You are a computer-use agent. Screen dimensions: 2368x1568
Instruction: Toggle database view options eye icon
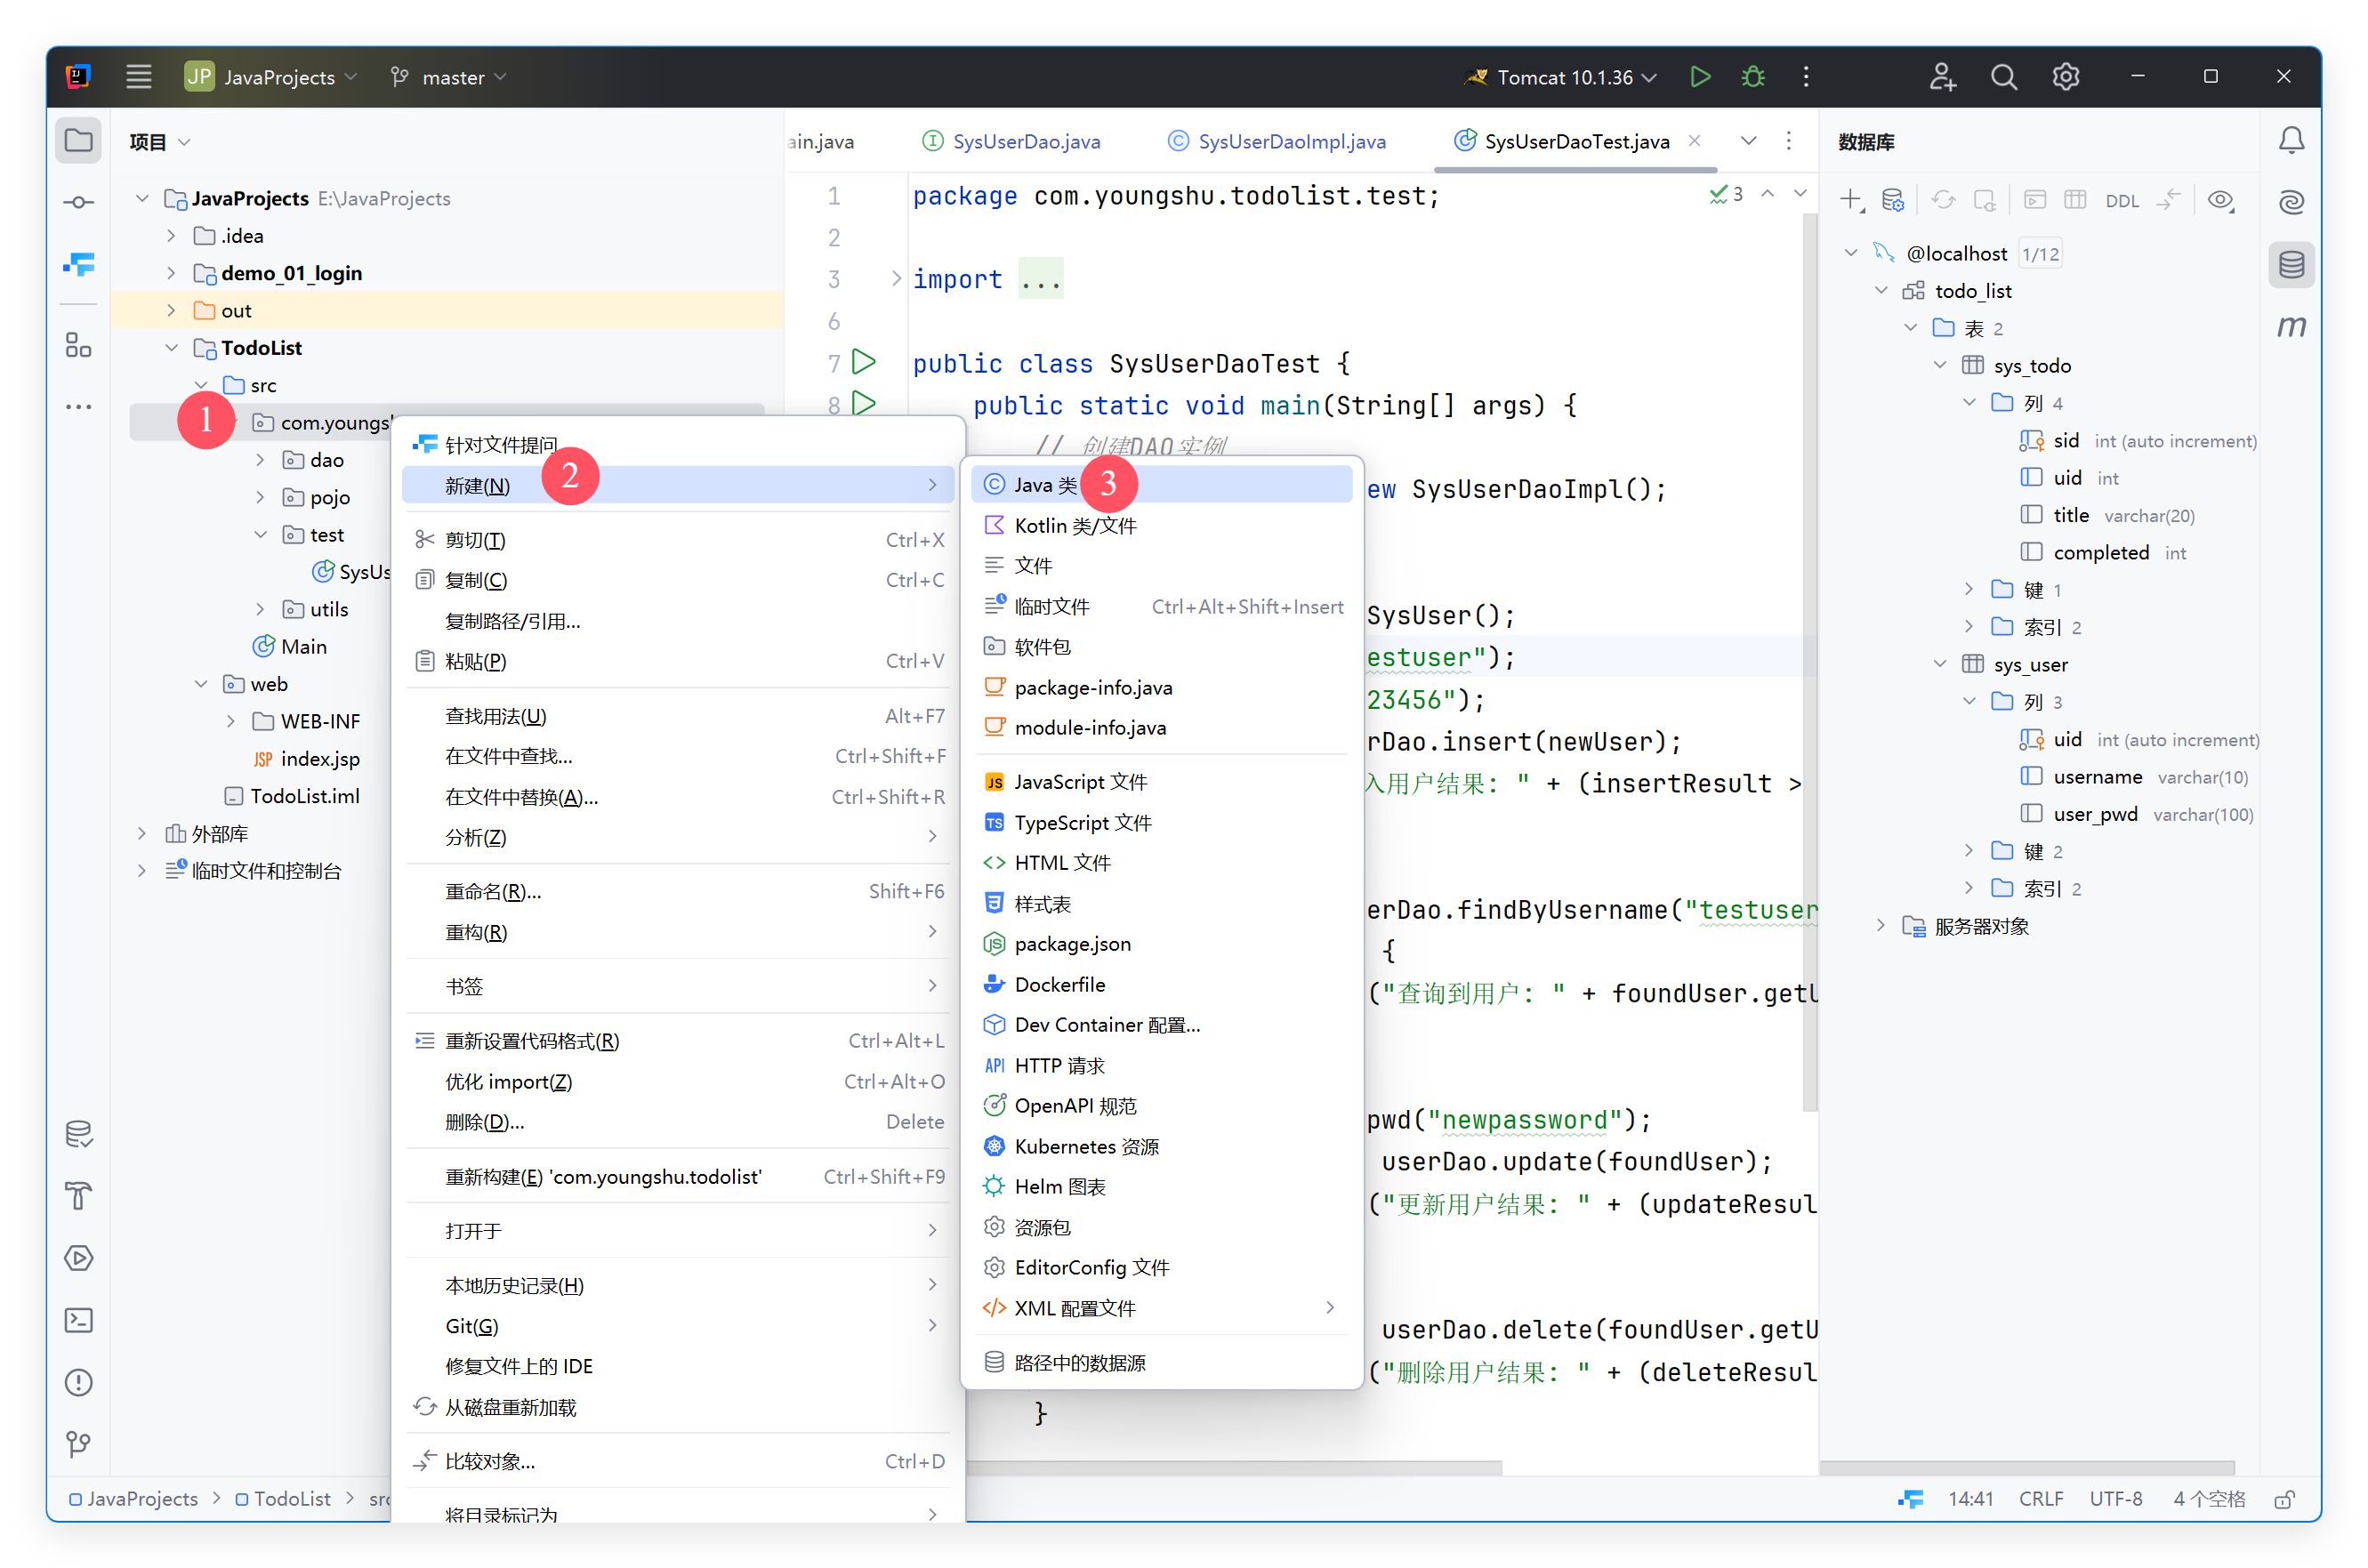pos(2220,200)
